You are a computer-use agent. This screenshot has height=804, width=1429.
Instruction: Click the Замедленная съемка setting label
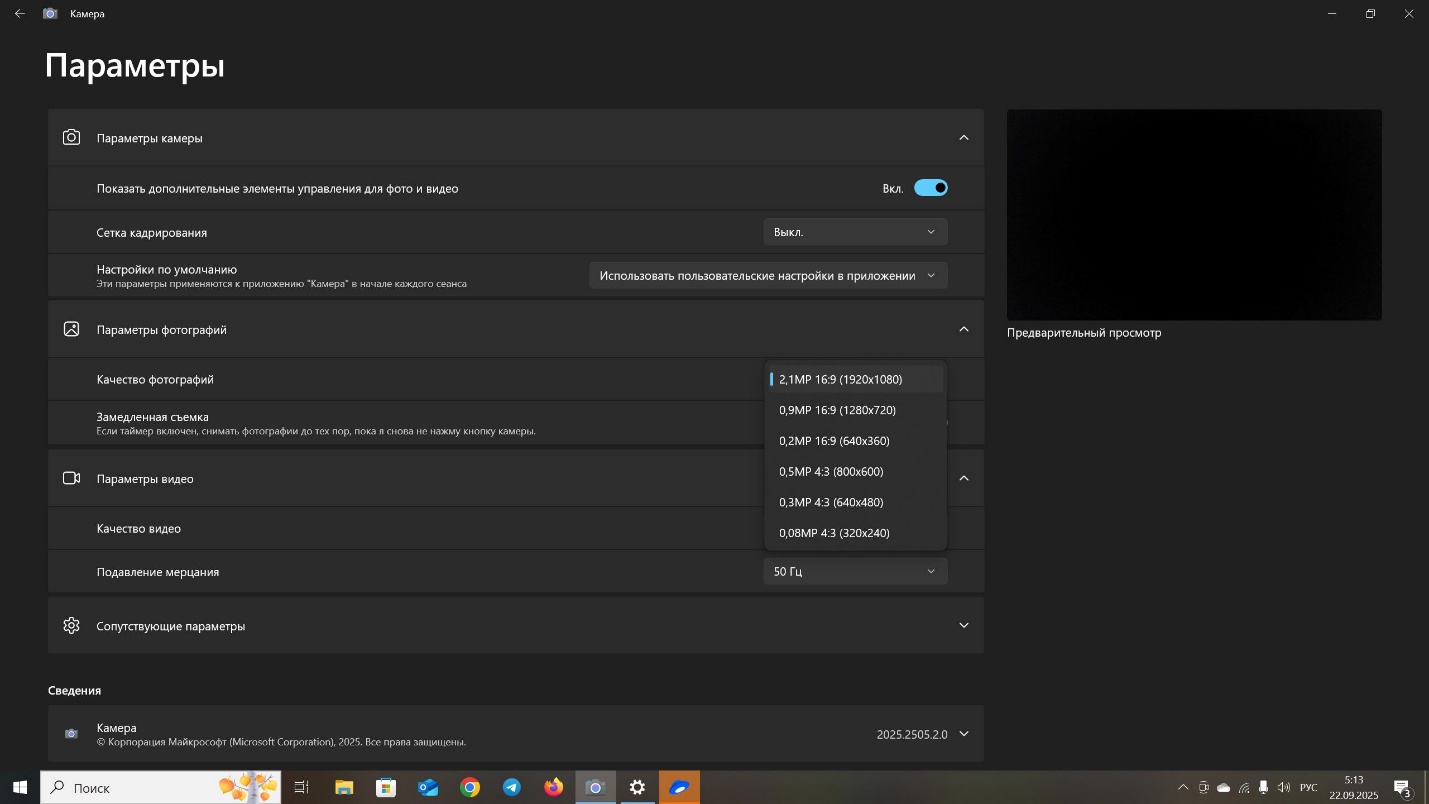point(152,416)
